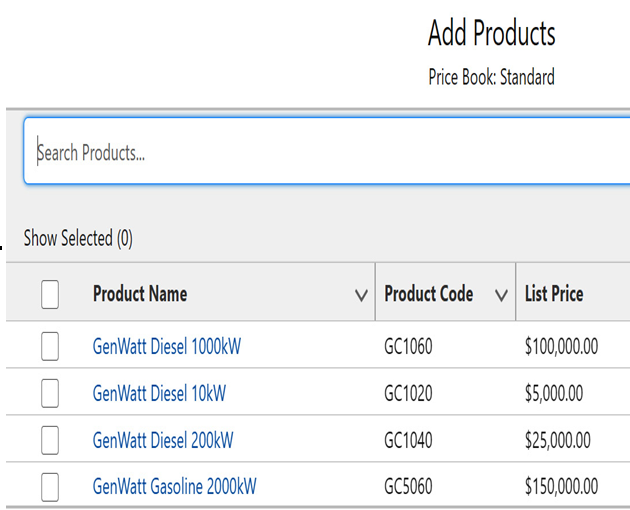Check the box for GenWatt Diesel 10kW

click(x=50, y=393)
